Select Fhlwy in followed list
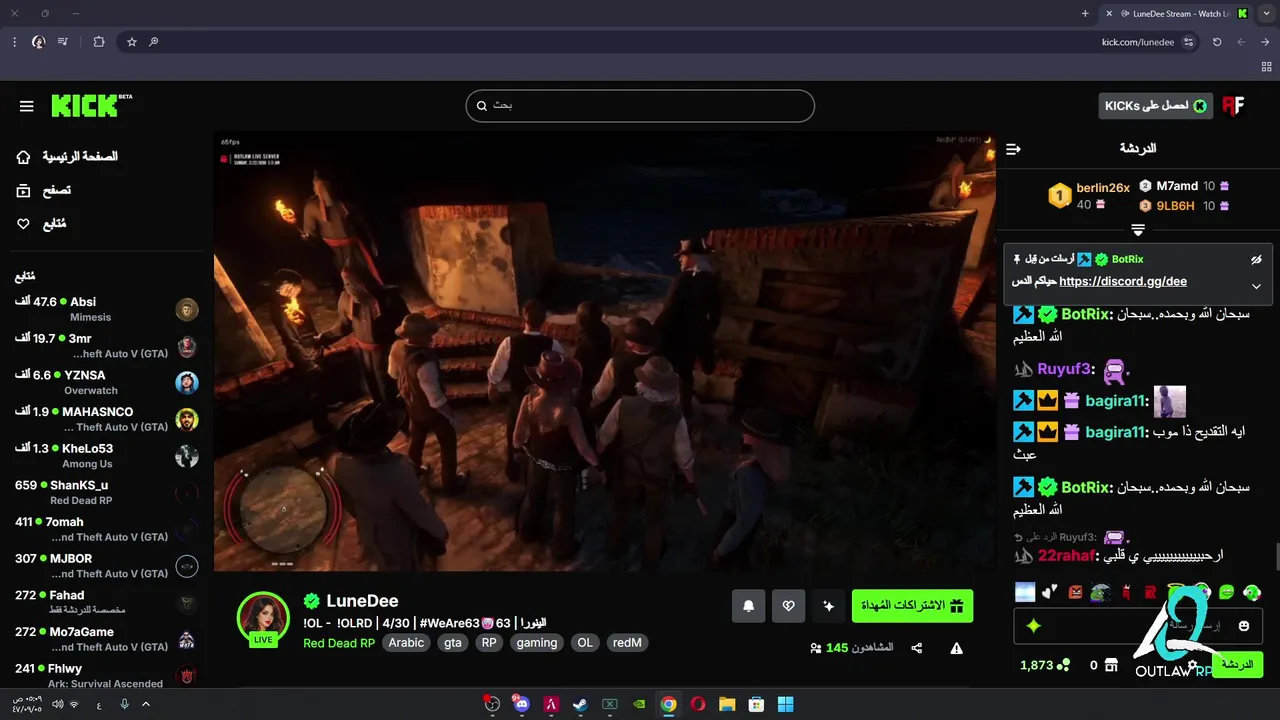The image size is (1280, 720). point(106,676)
